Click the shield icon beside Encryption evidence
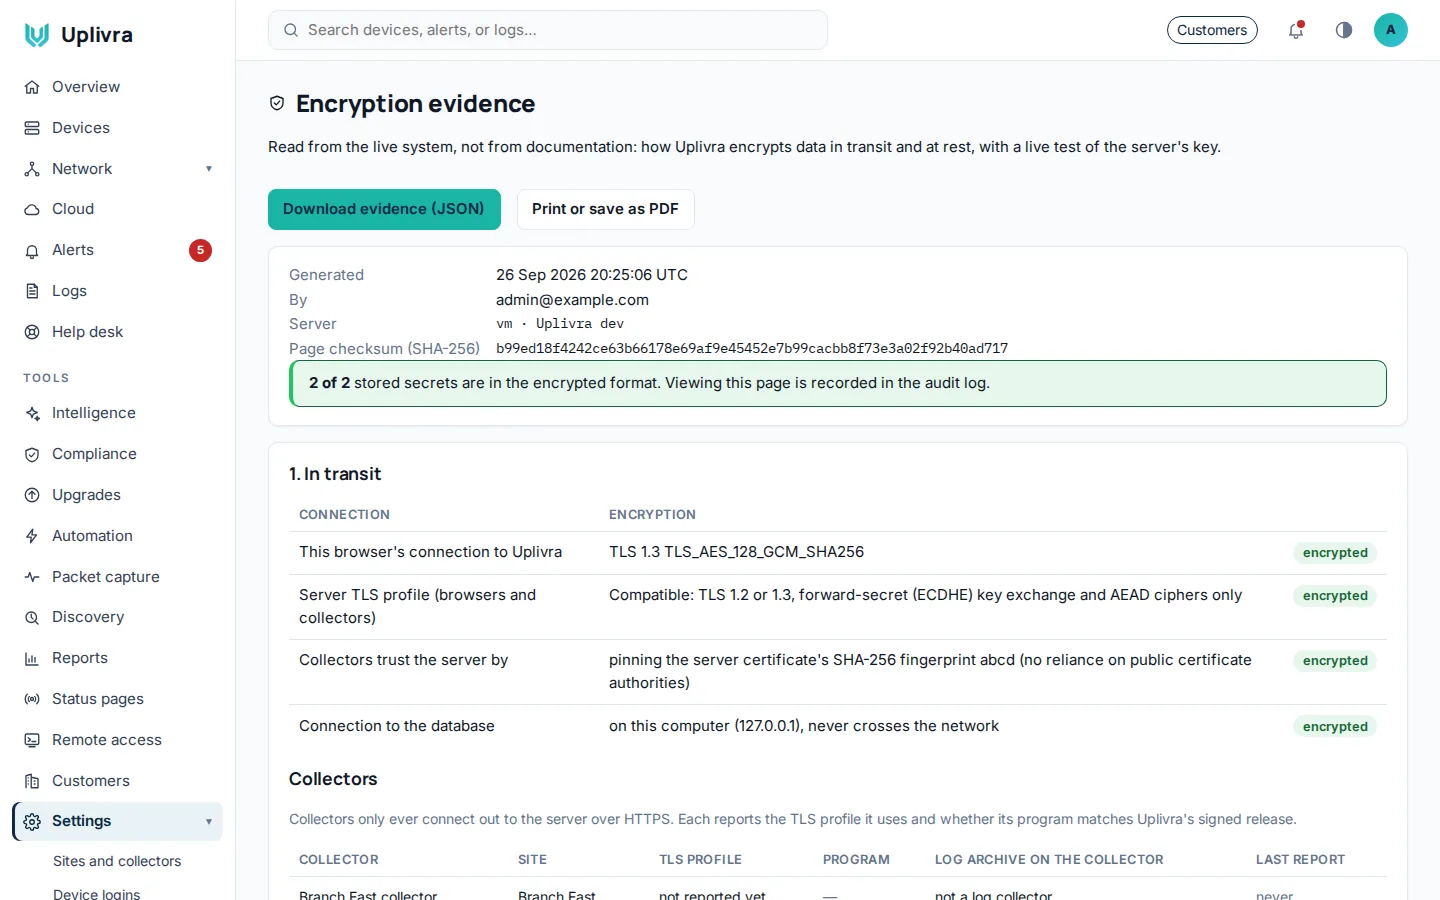1440x900 pixels. (277, 103)
